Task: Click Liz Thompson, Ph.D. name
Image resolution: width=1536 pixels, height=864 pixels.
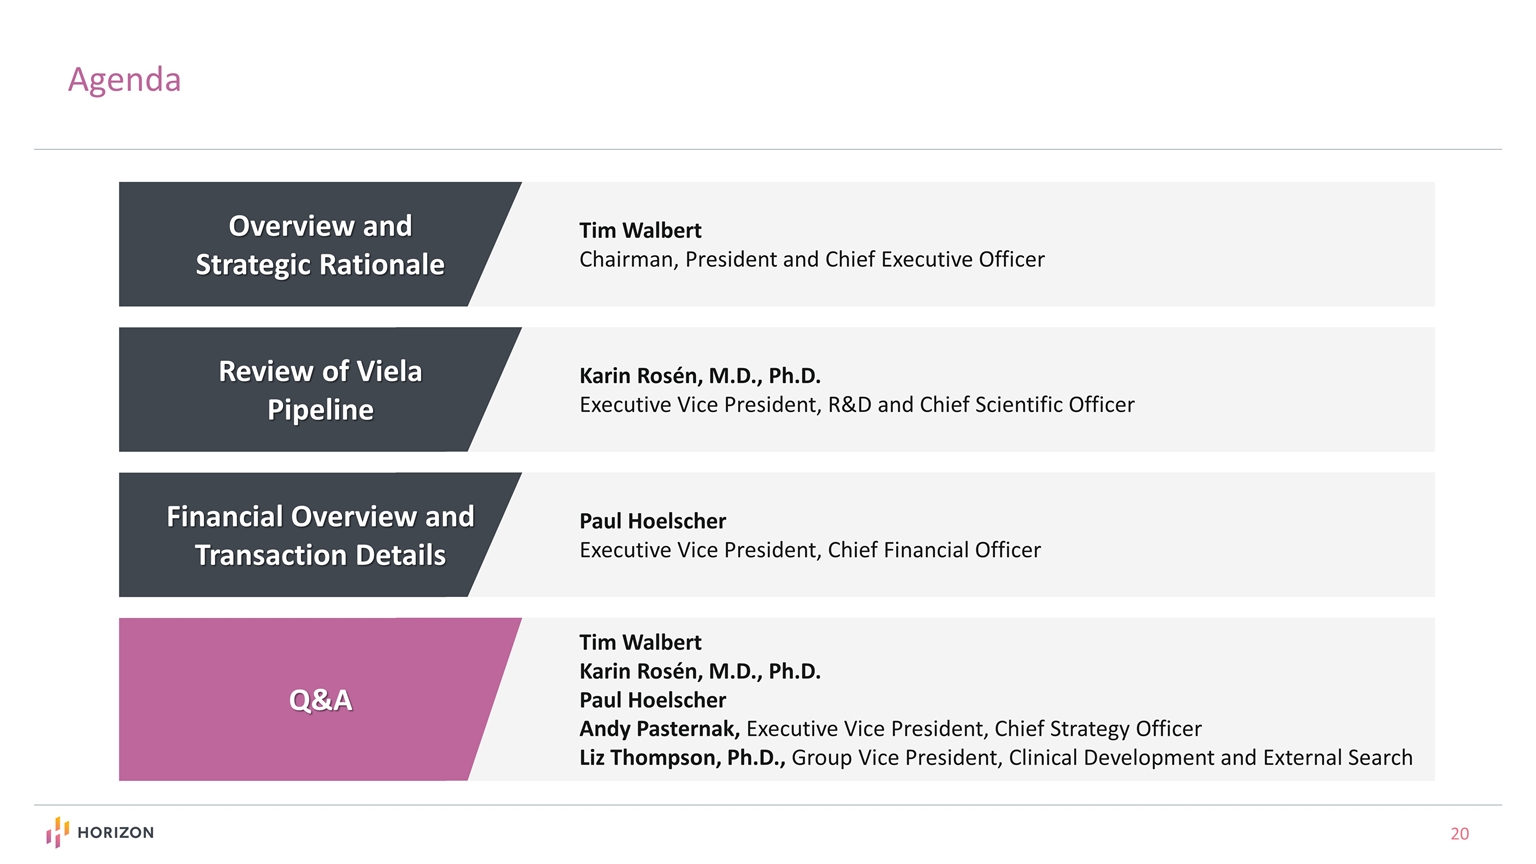Action: tap(681, 758)
